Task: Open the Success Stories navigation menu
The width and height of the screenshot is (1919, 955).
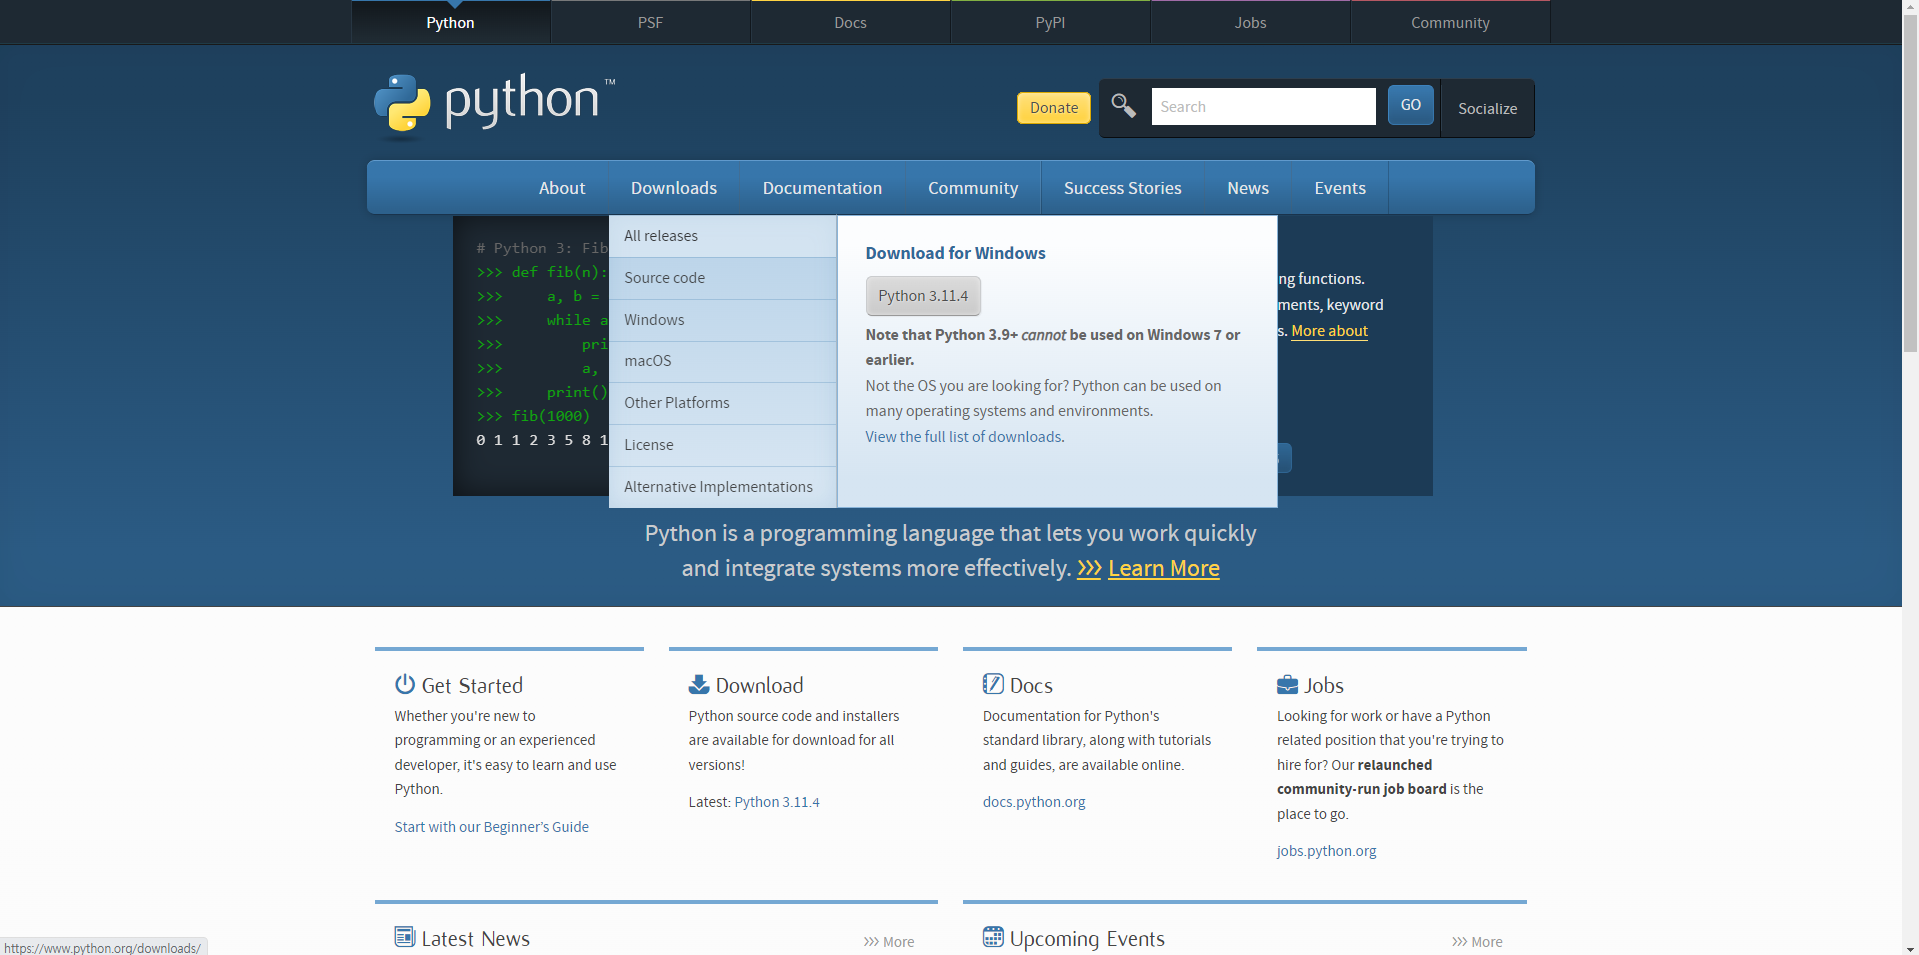Action: (1123, 188)
